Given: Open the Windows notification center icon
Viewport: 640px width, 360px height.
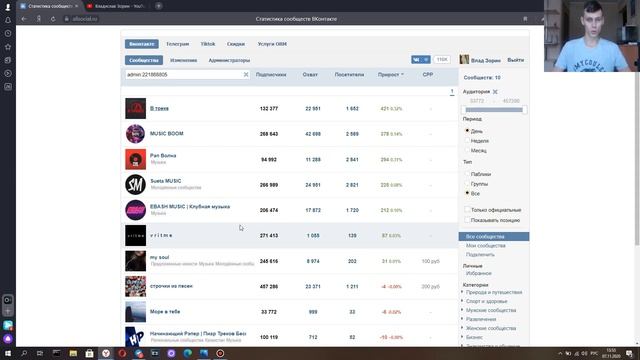Looking at the screenshot, I should [x=630, y=353].
